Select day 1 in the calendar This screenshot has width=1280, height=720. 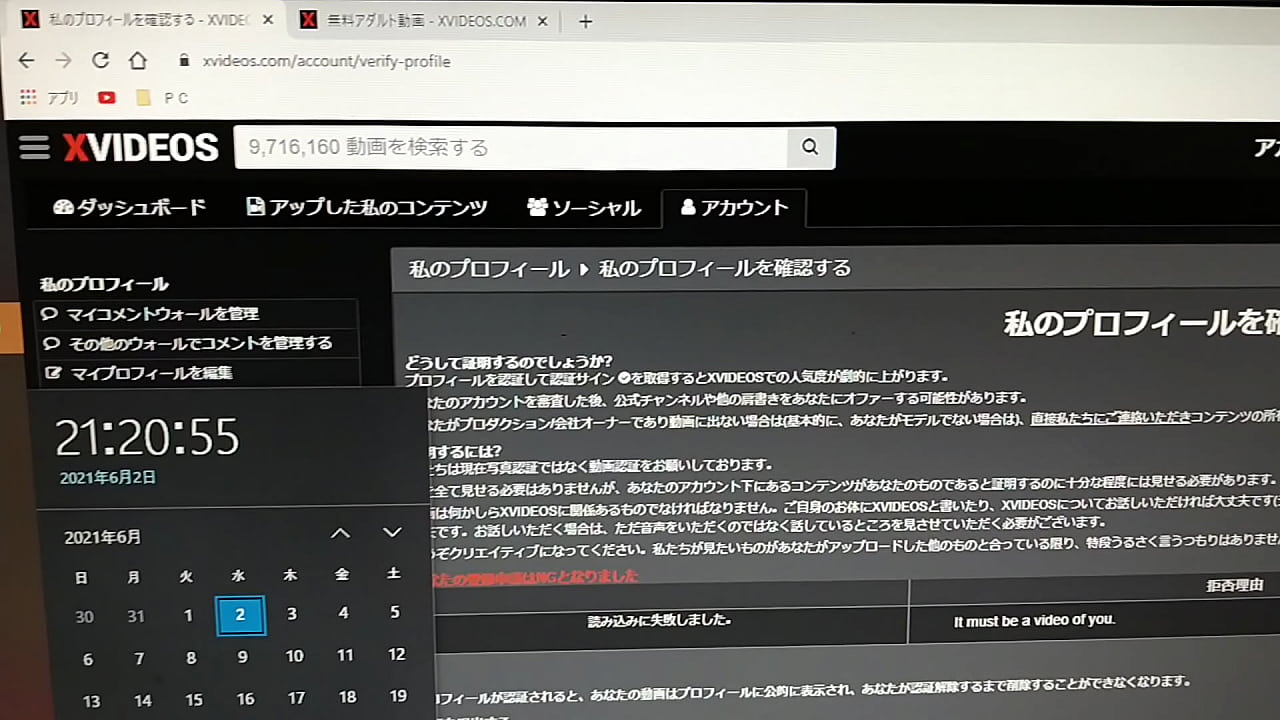pyautogui.click(x=188, y=616)
